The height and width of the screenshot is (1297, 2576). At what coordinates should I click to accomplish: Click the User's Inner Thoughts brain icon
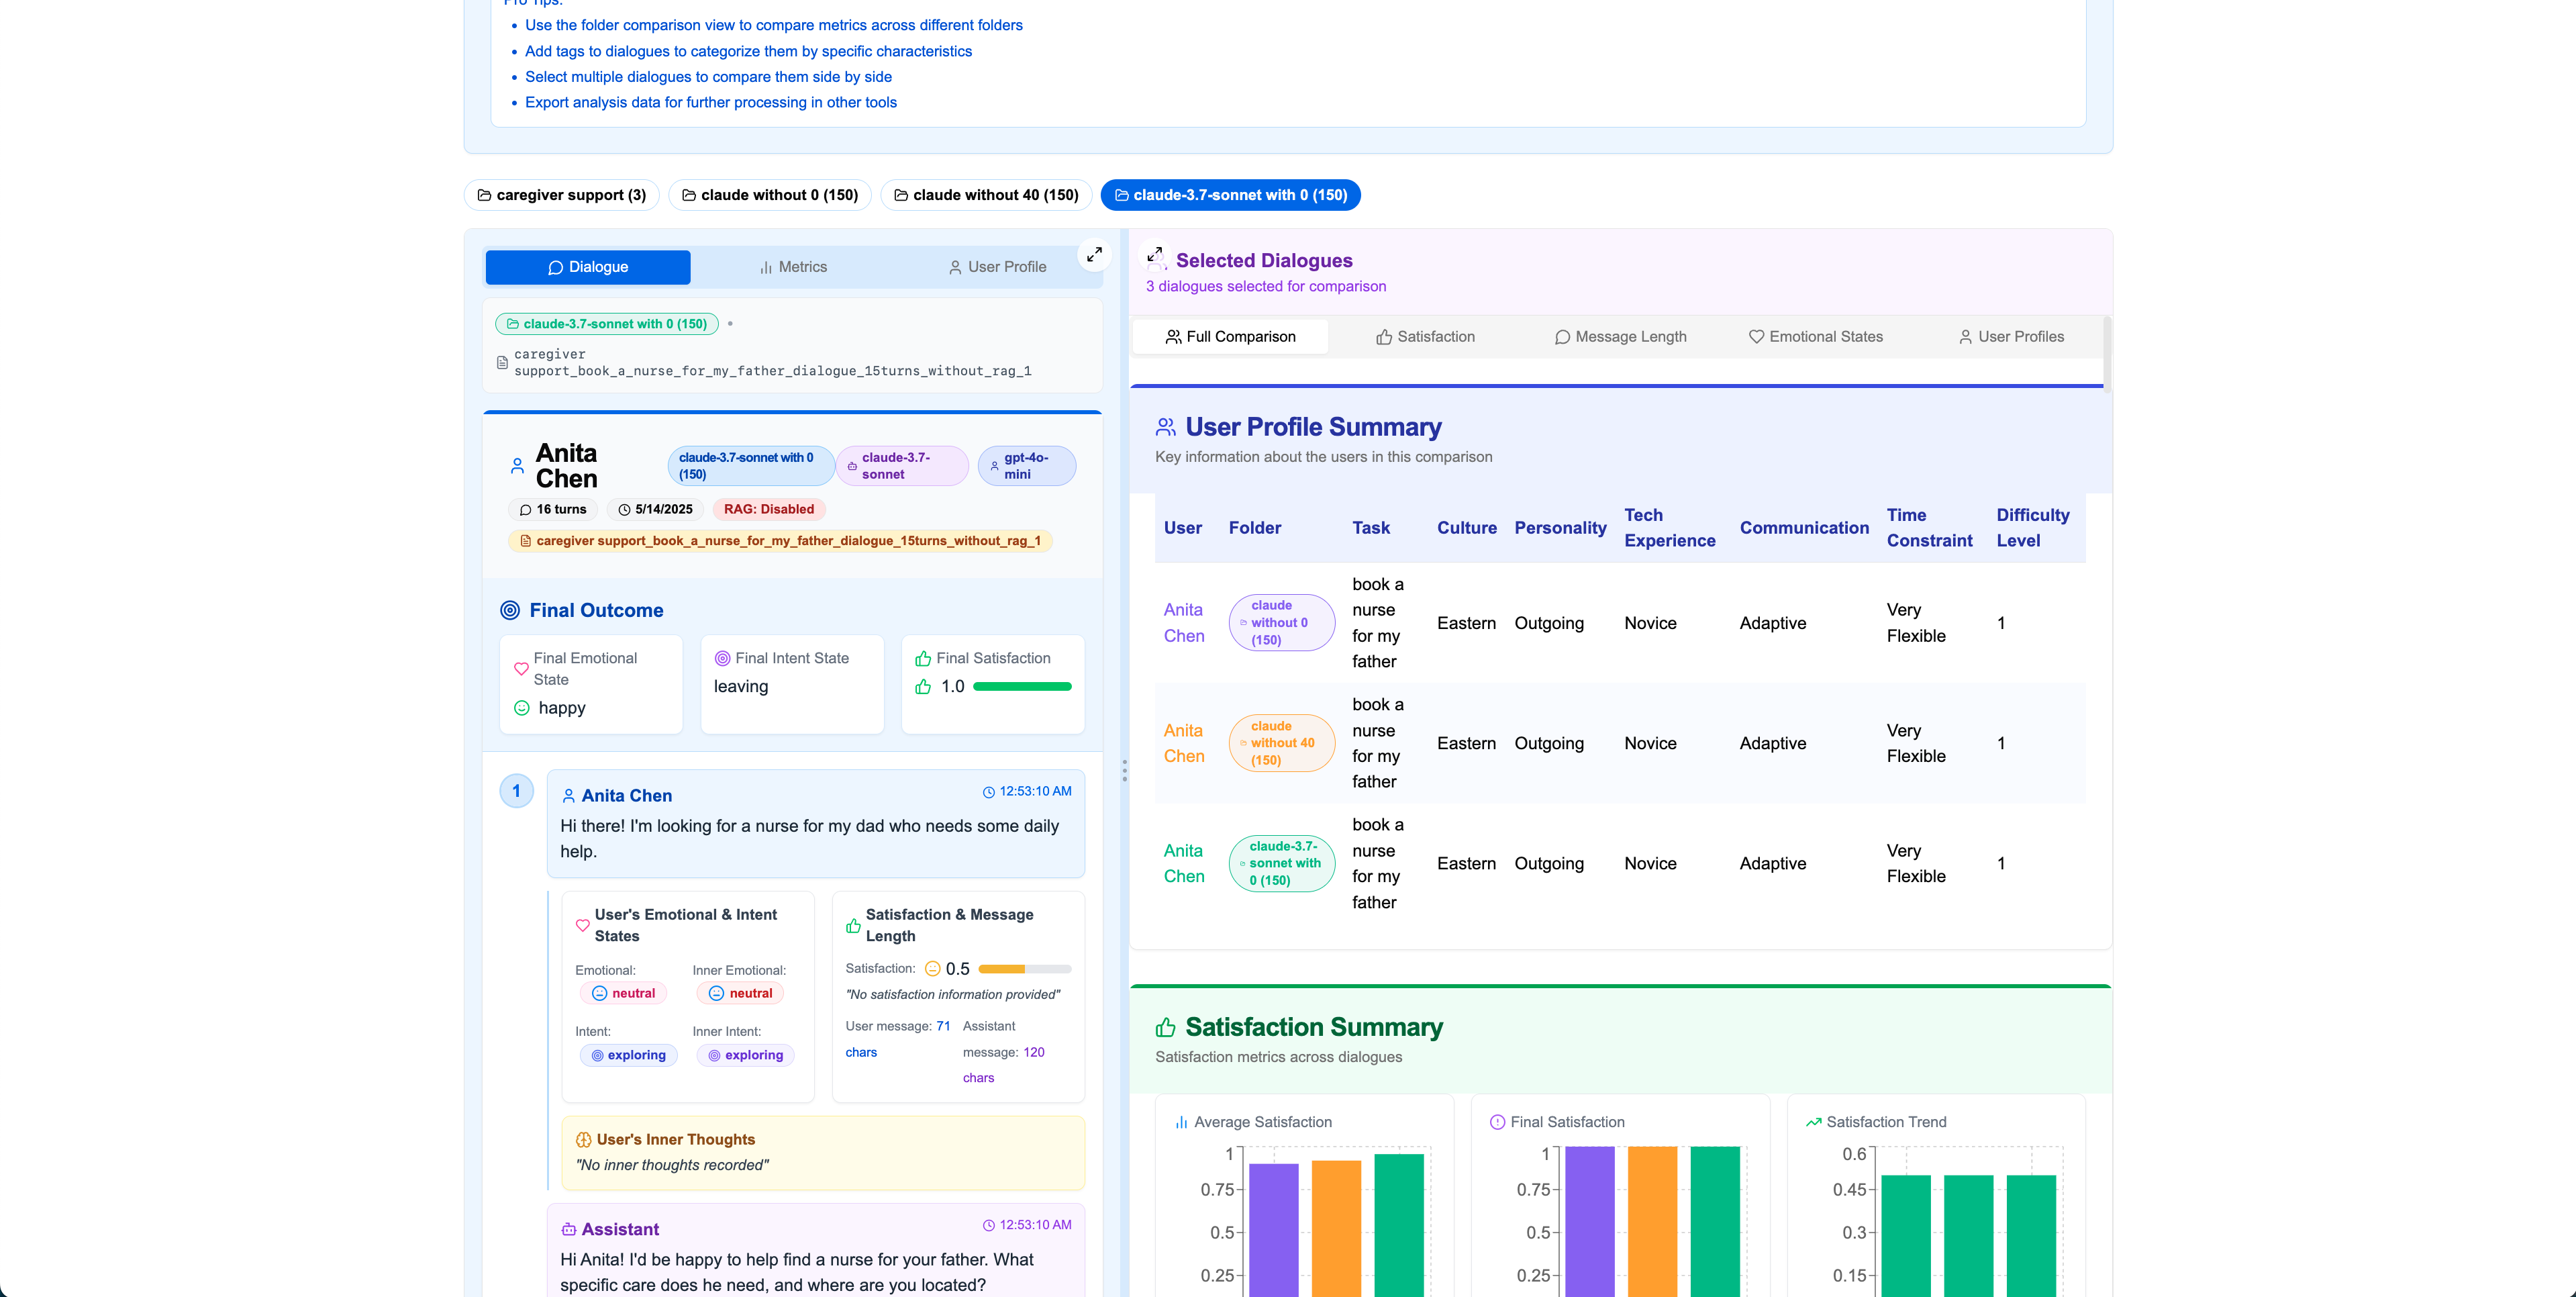pos(583,1140)
